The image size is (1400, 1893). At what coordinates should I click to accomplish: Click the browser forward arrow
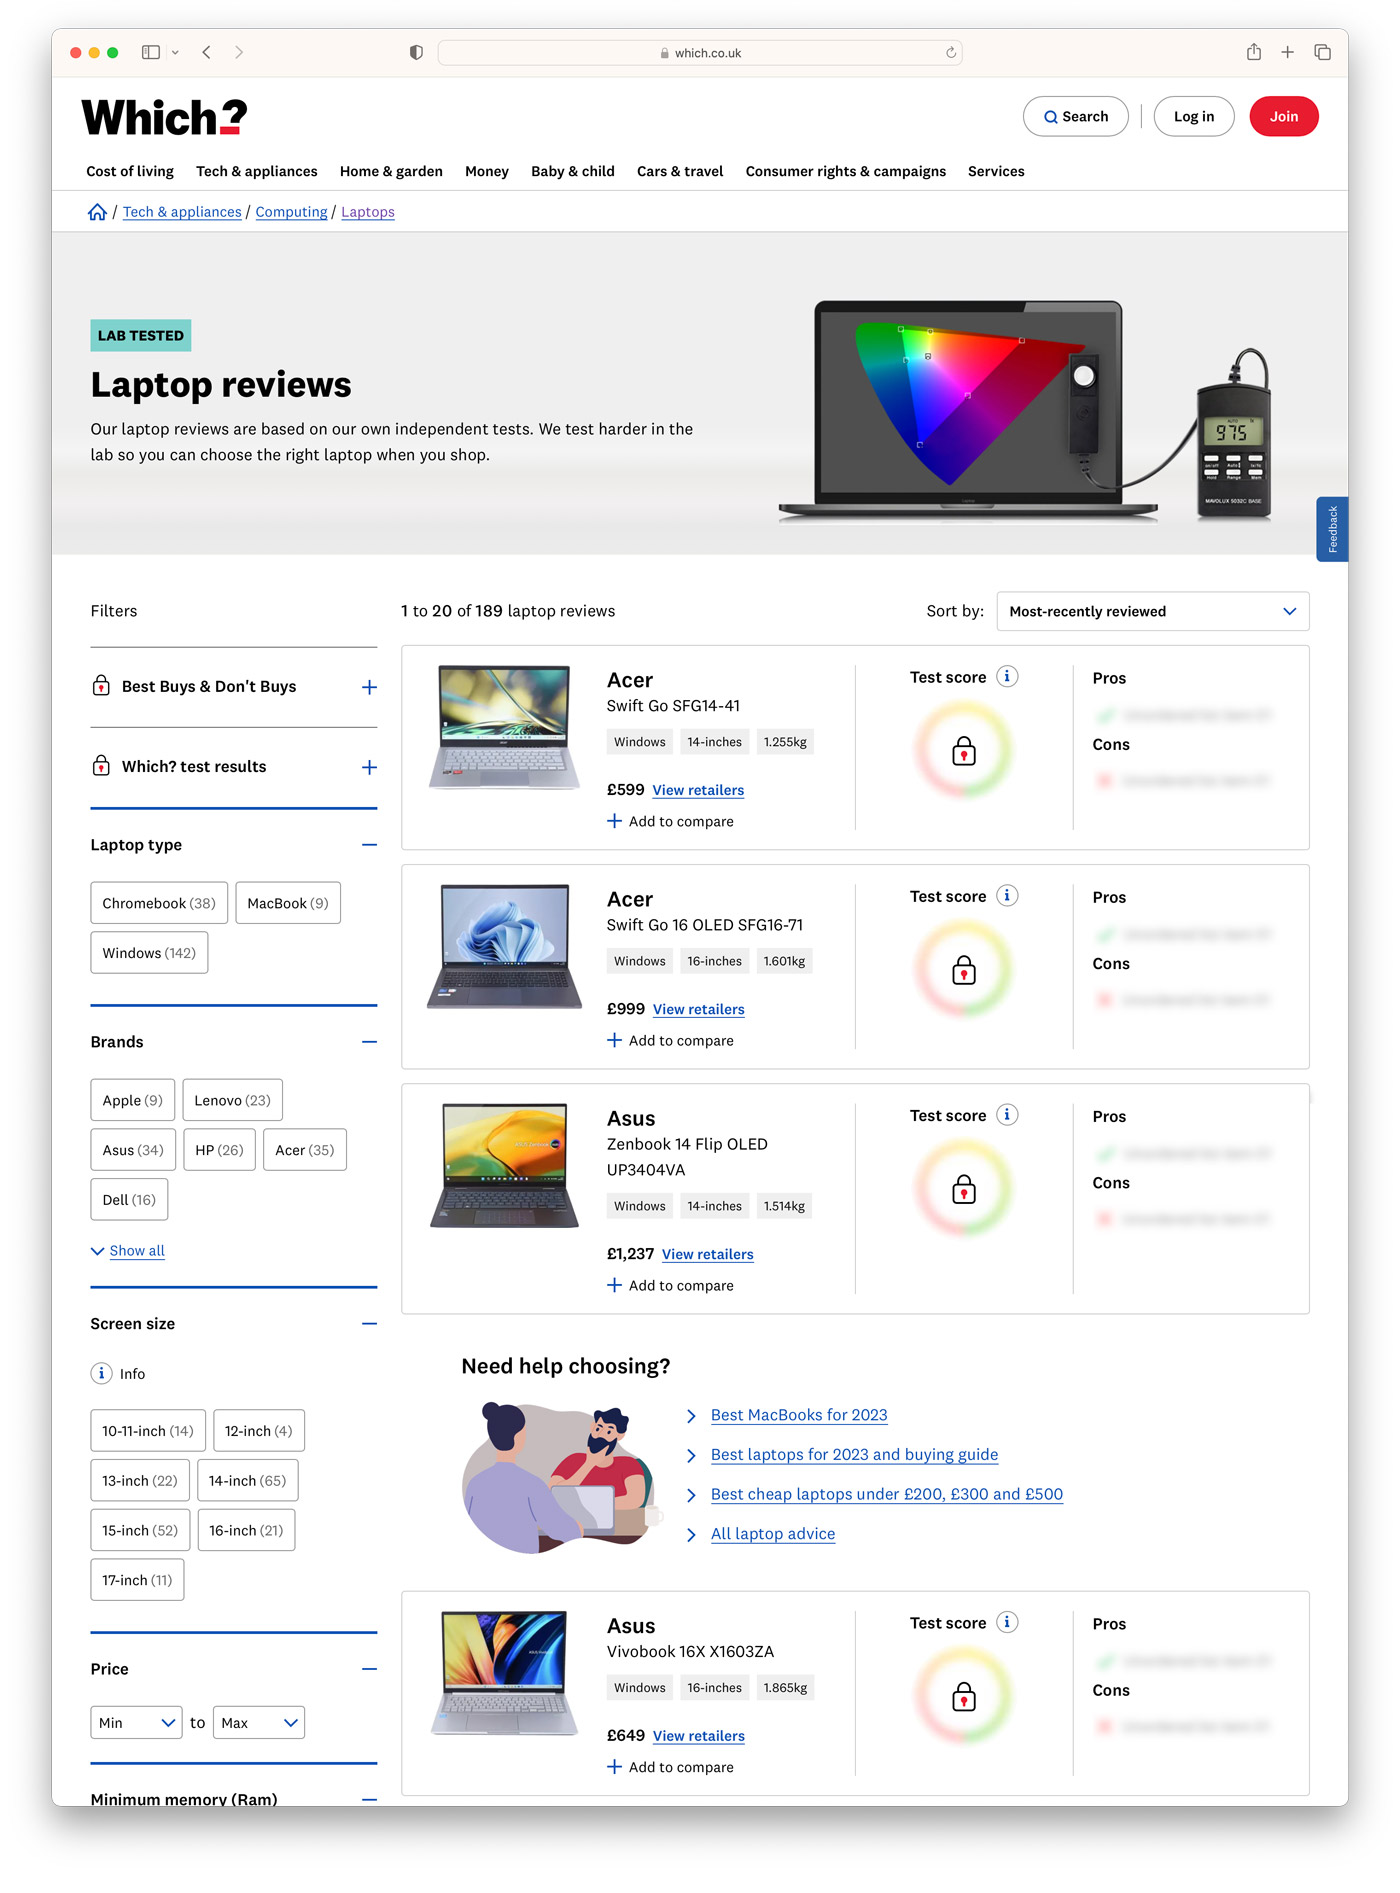(x=239, y=52)
